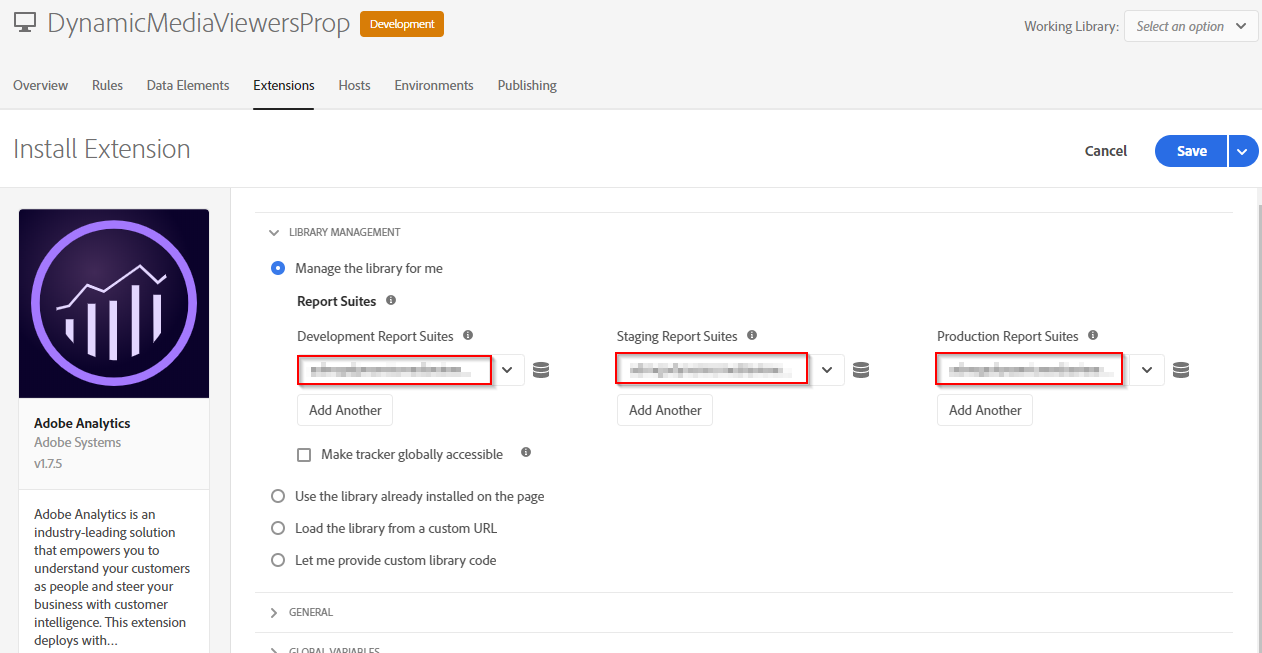Click the database icon beside Staging Report Suites

click(861, 370)
